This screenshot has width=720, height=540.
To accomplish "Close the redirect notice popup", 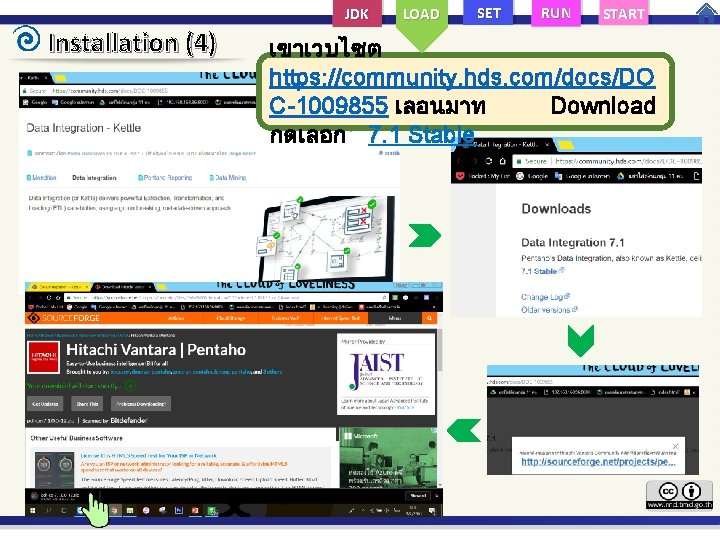I will click(675, 446).
